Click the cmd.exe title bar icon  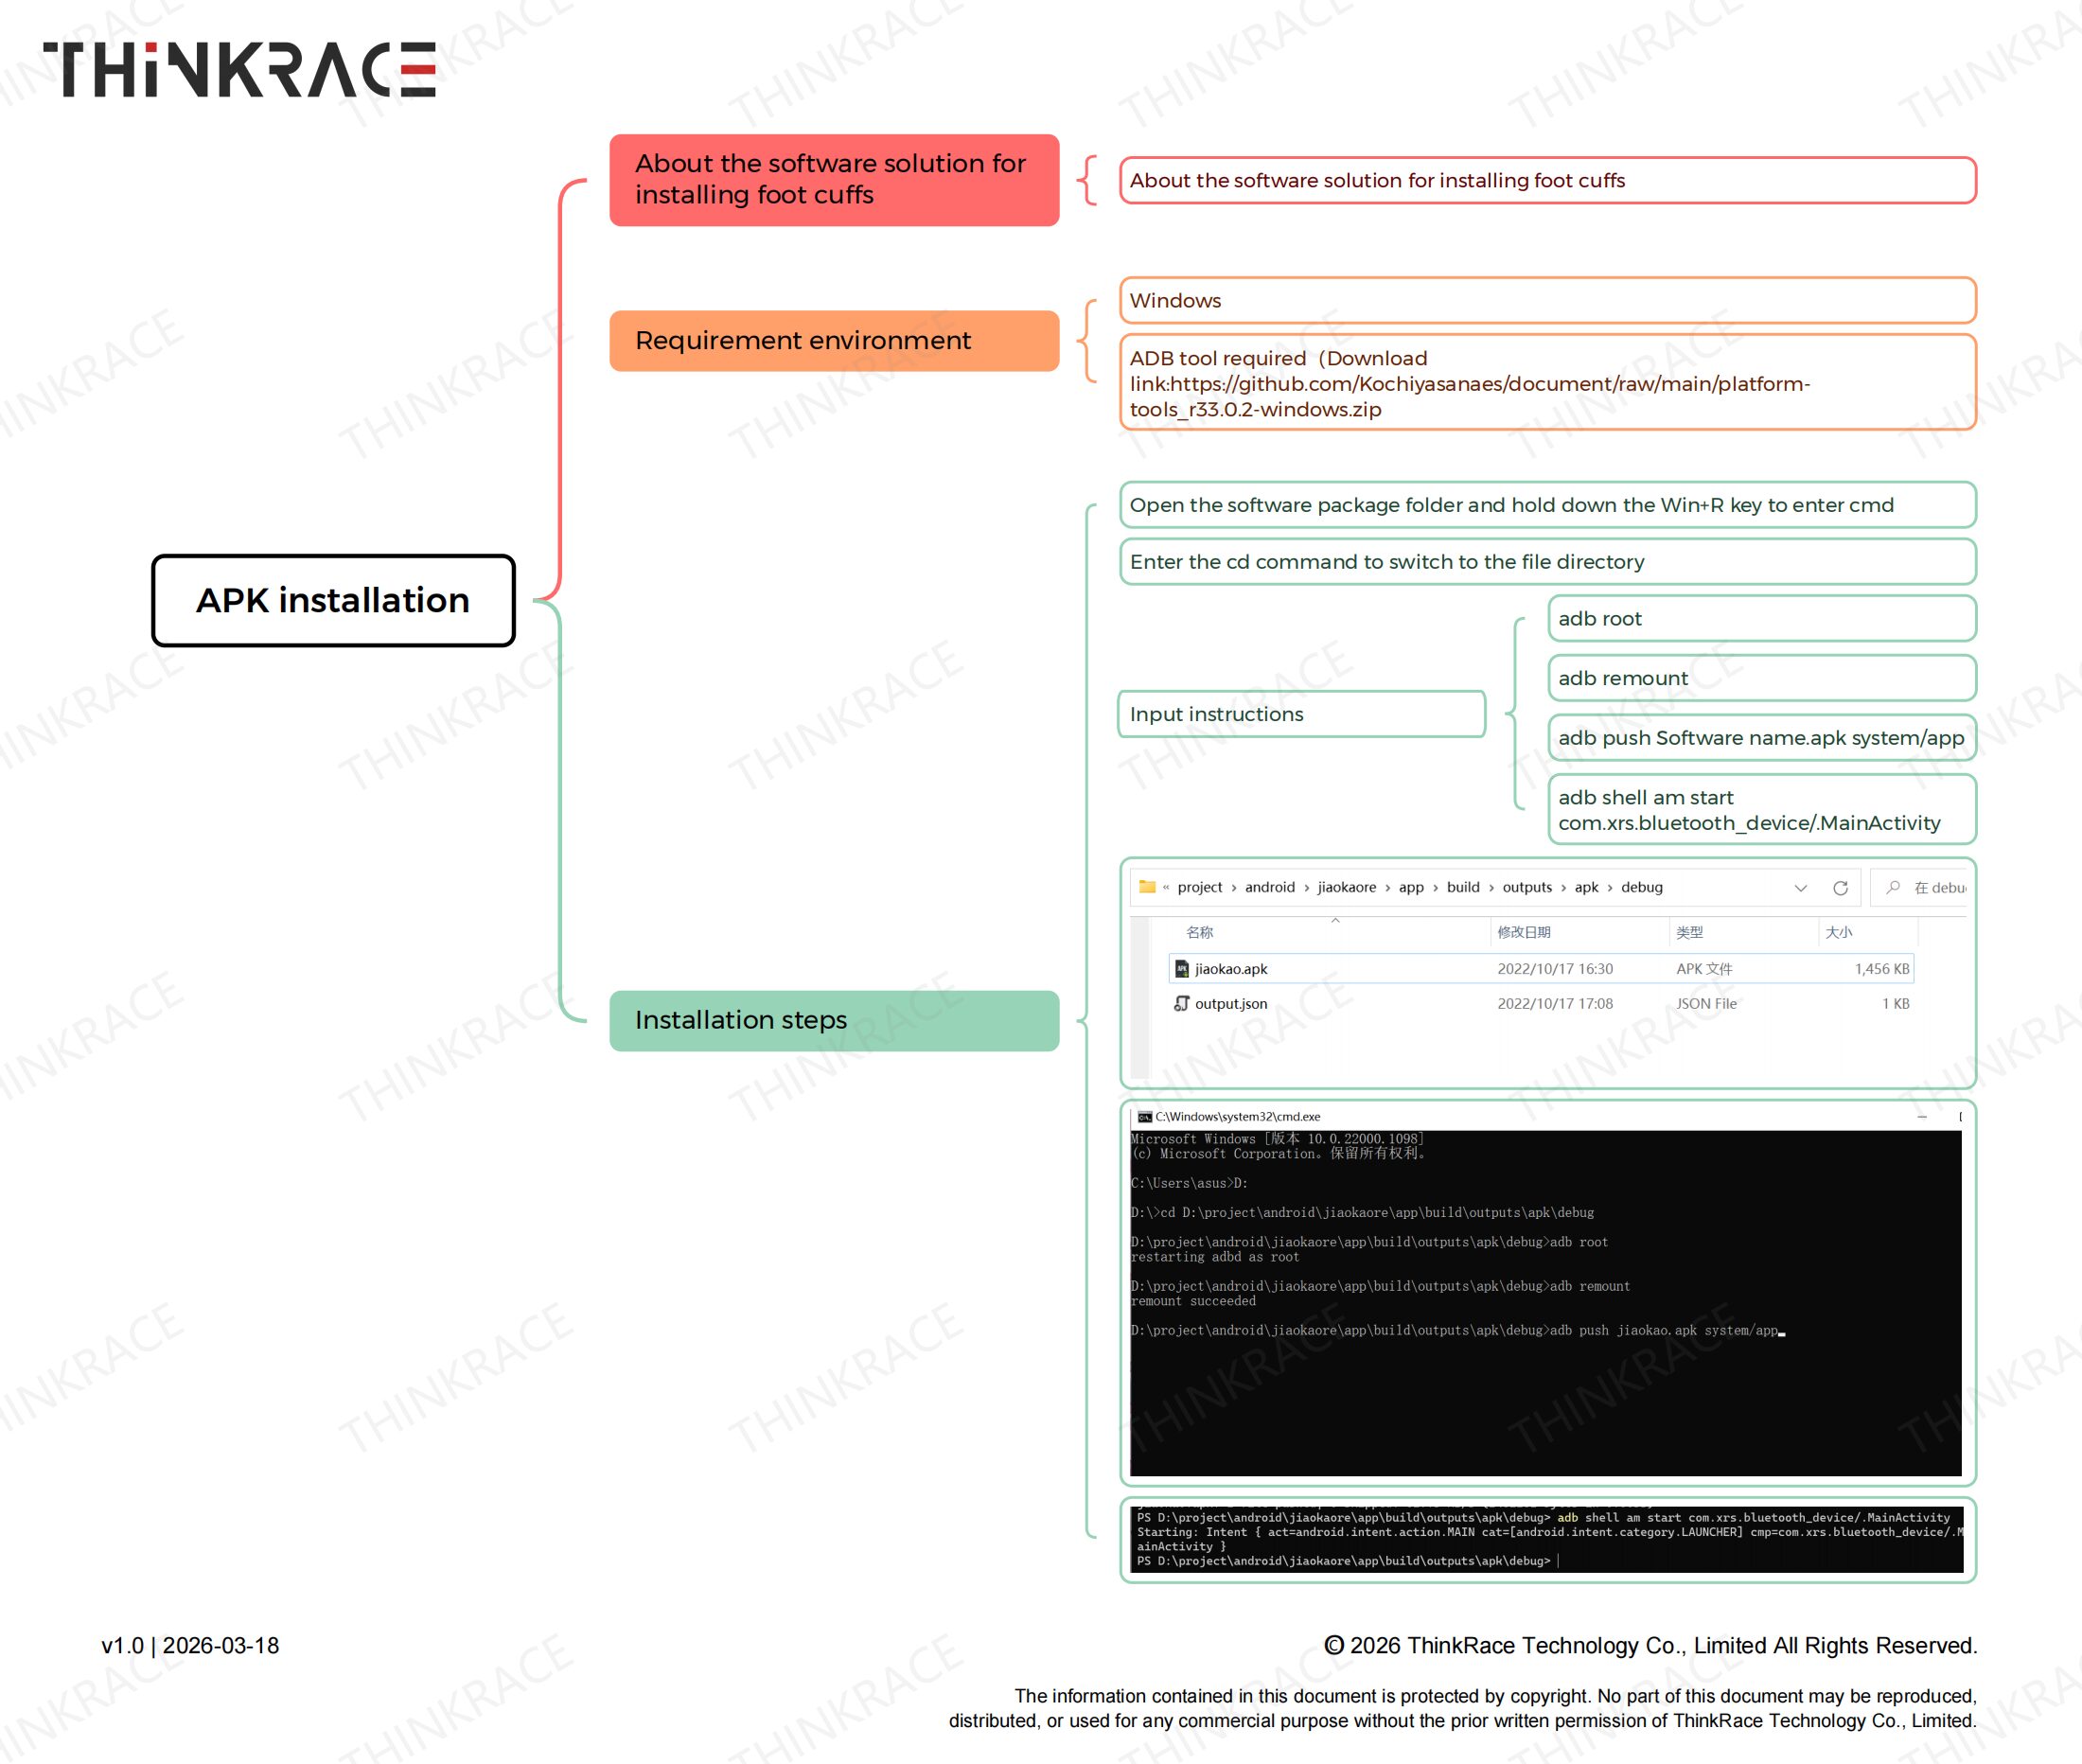(1144, 1117)
